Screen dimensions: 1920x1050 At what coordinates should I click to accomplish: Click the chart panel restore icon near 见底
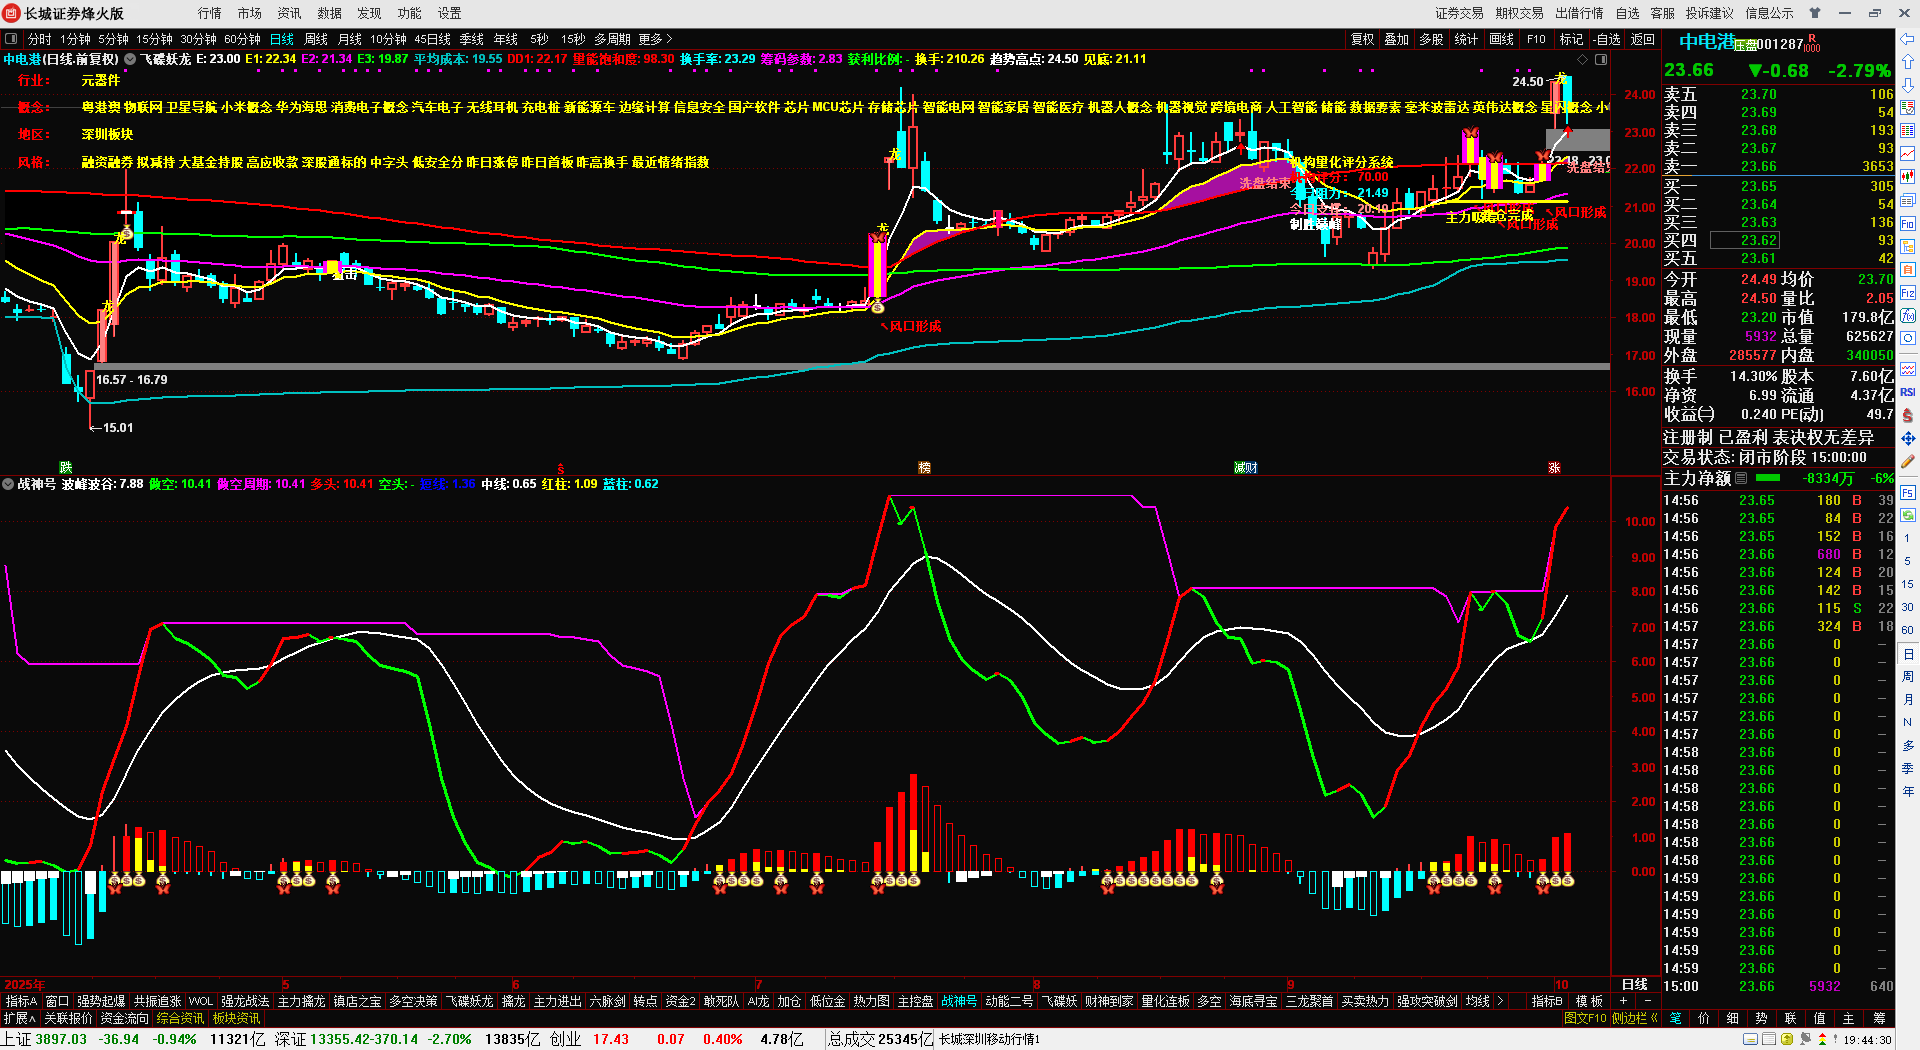[x=1601, y=60]
